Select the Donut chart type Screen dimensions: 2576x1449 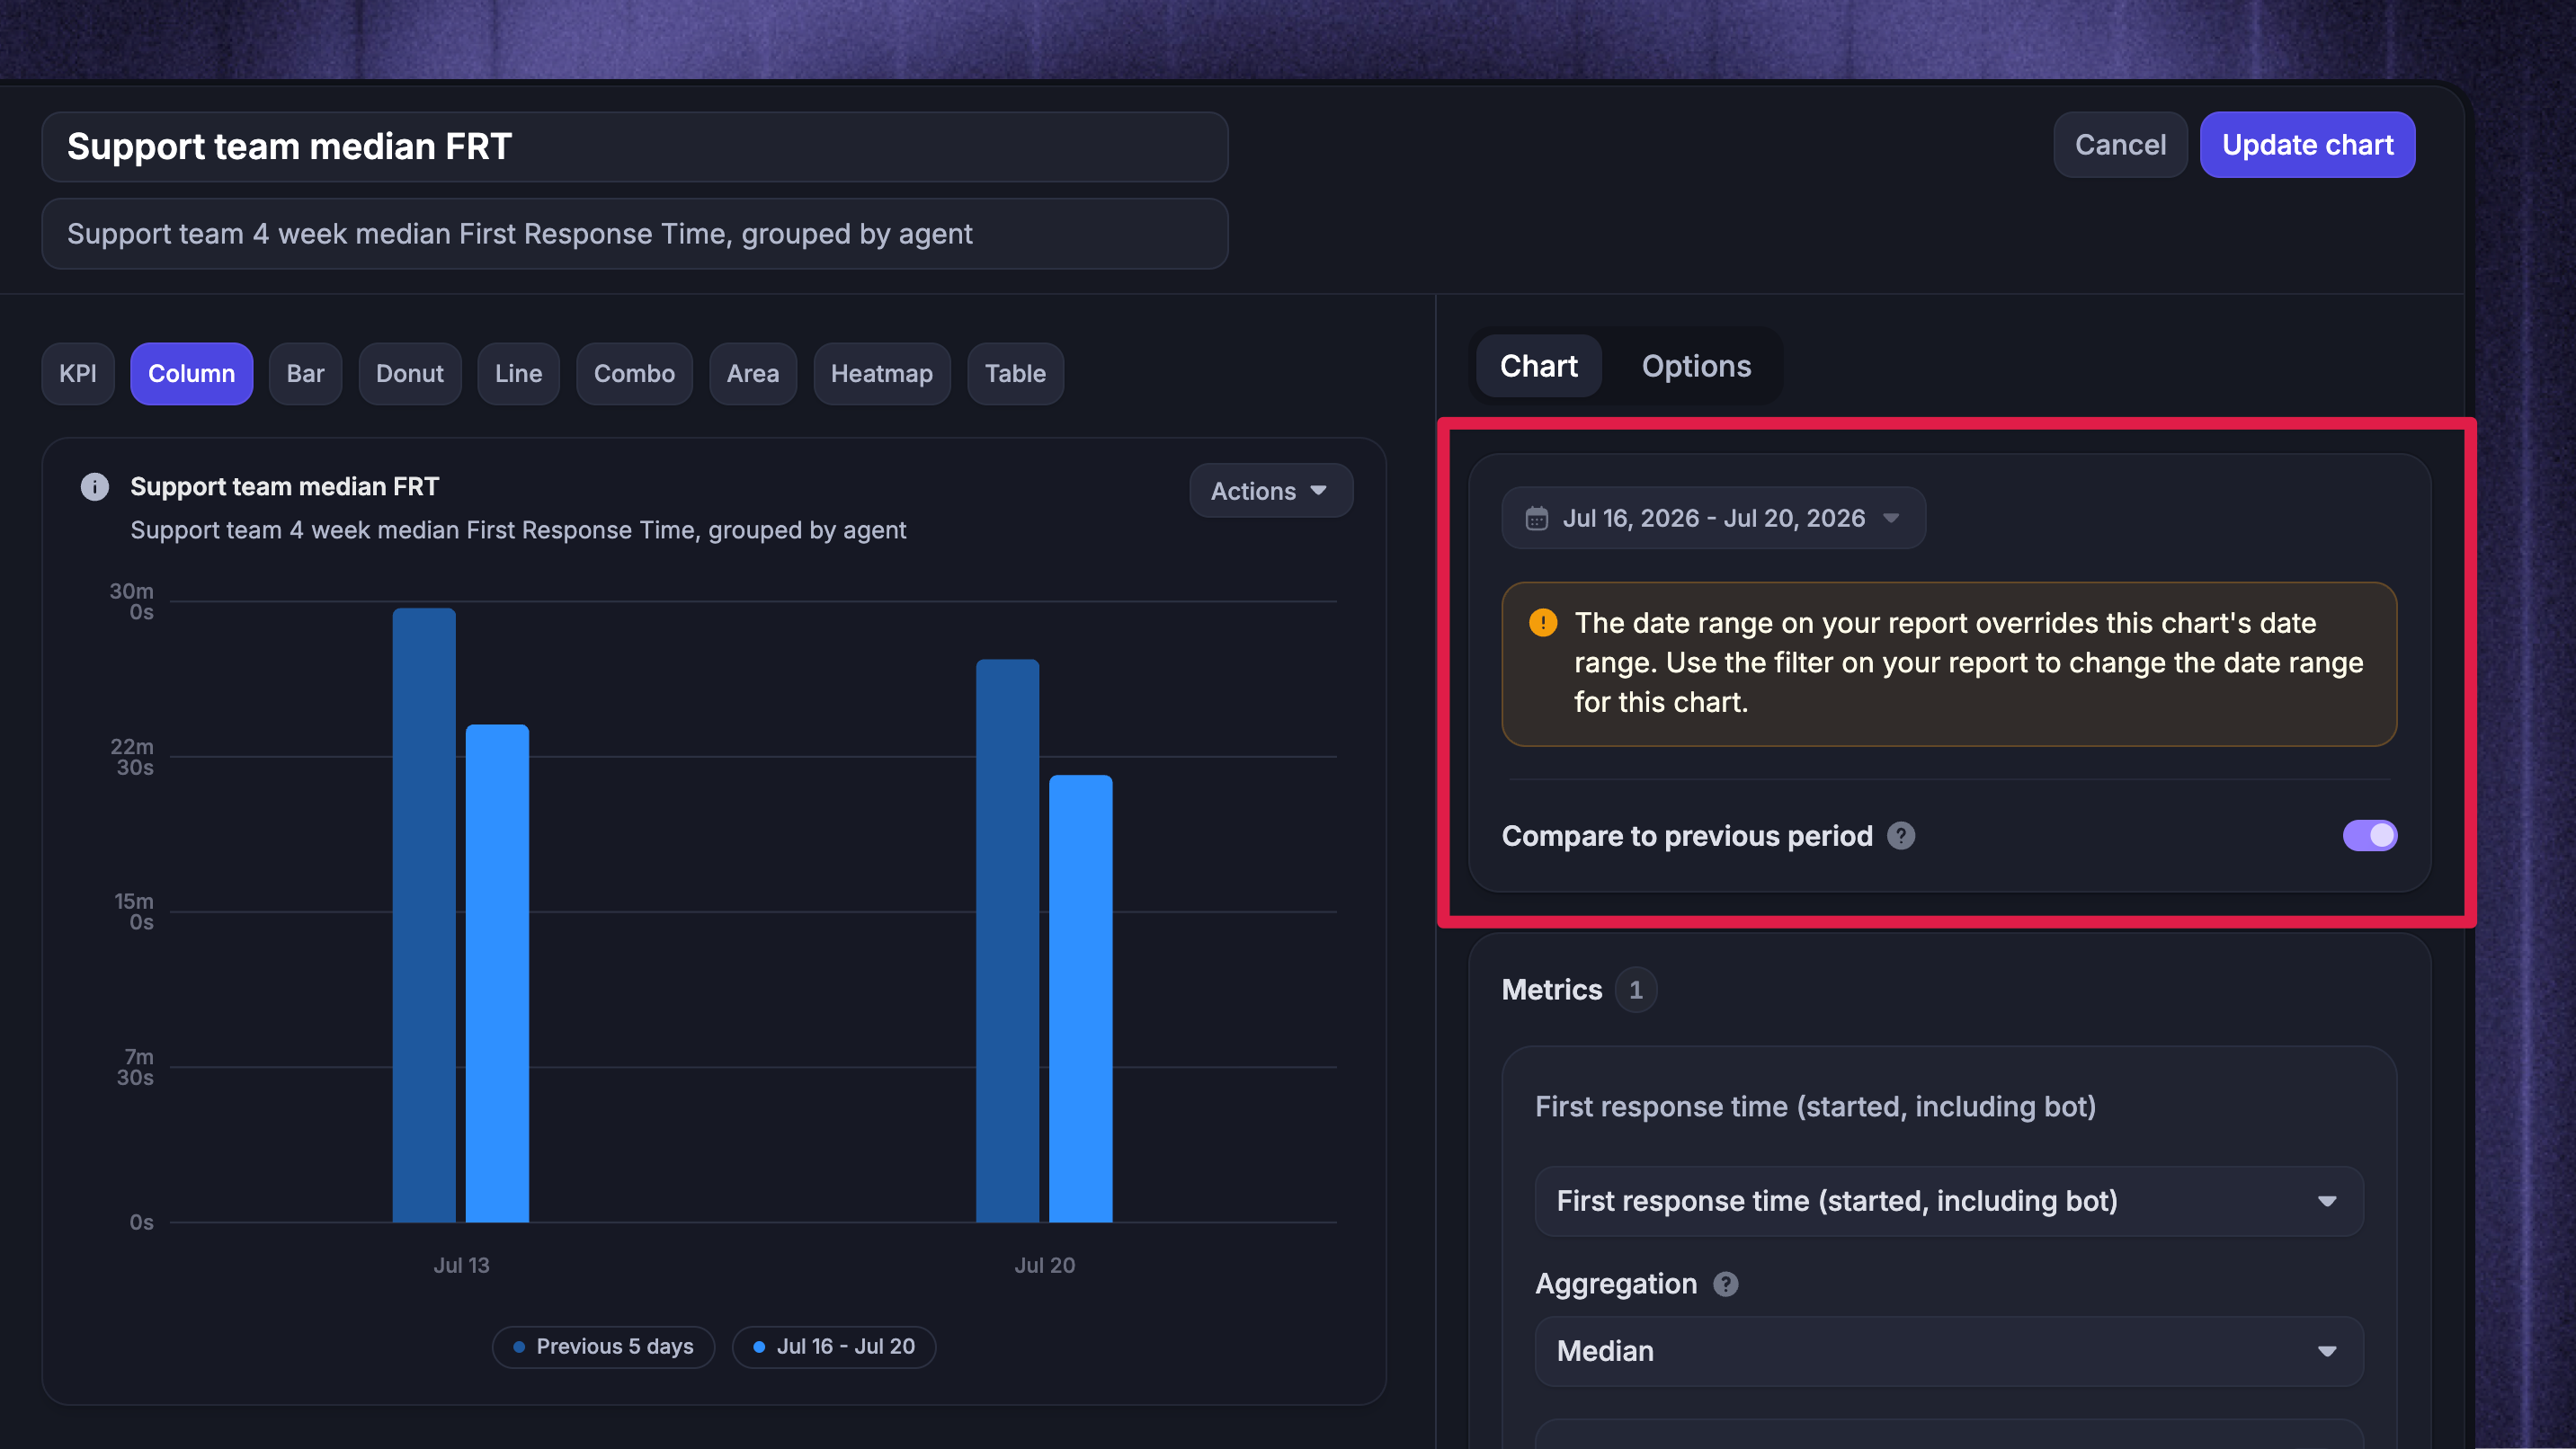(410, 374)
